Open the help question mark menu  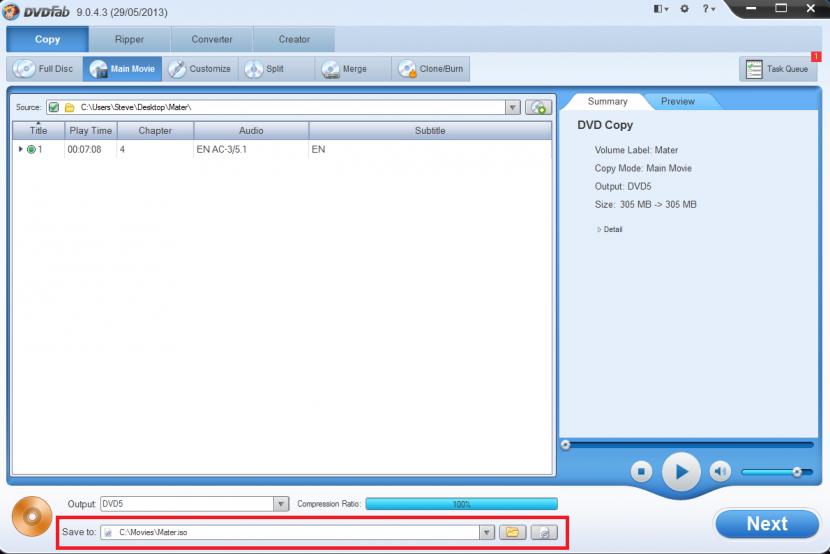(708, 8)
